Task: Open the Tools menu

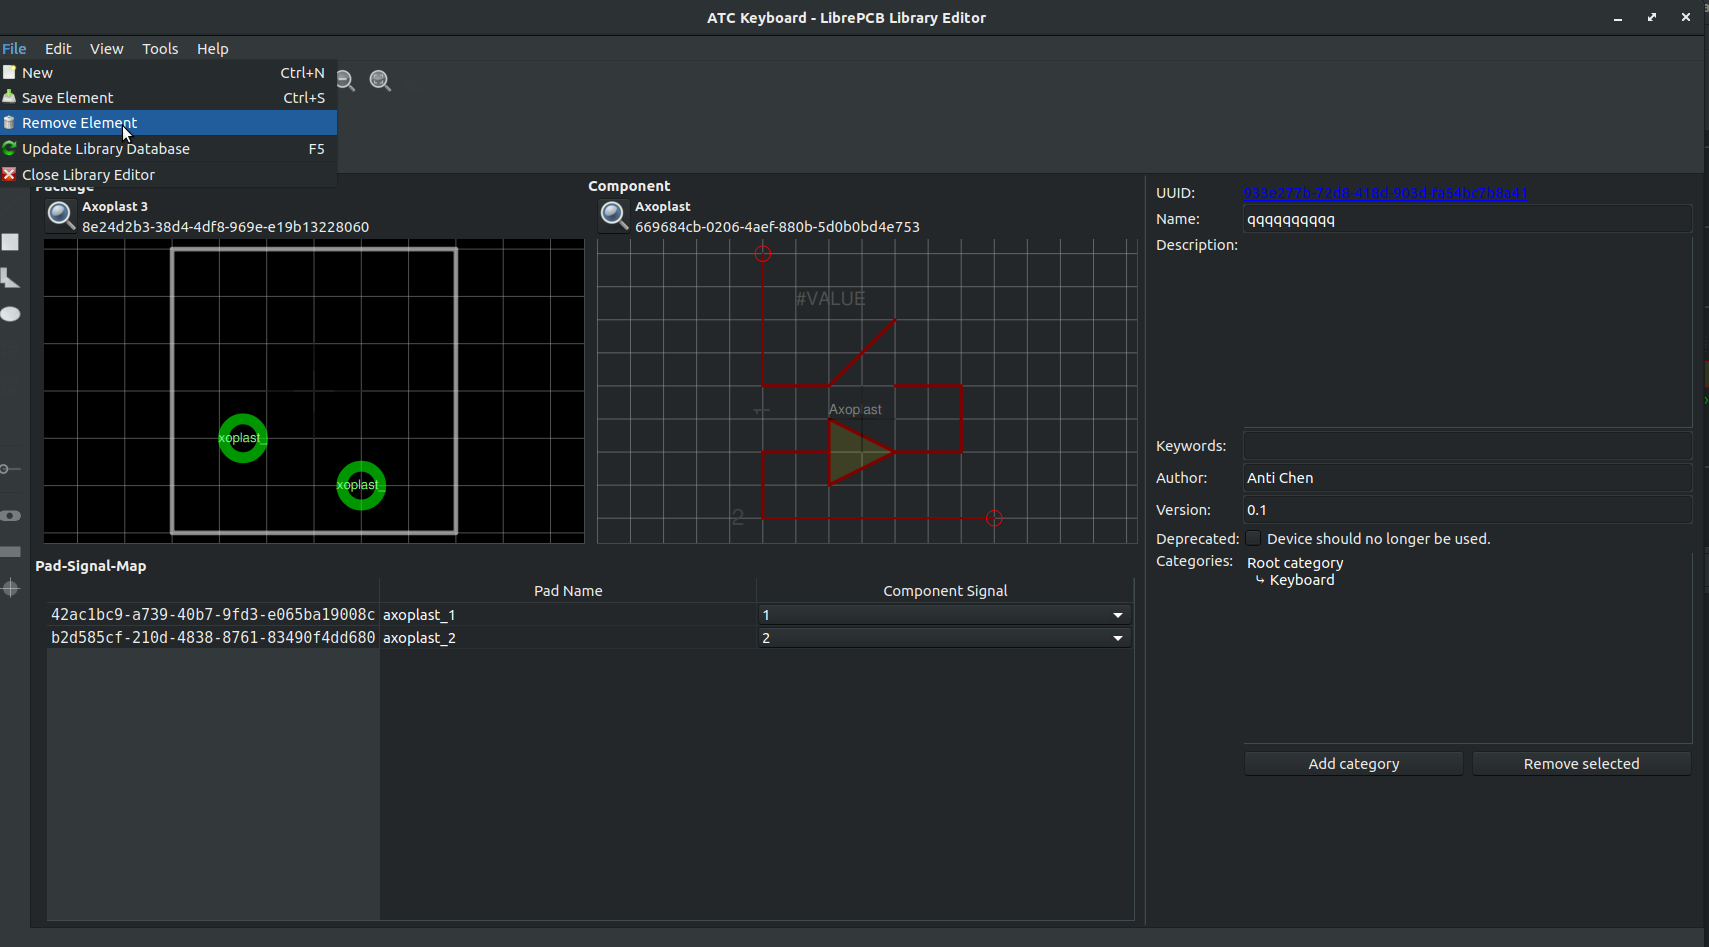Action: (160, 49)
